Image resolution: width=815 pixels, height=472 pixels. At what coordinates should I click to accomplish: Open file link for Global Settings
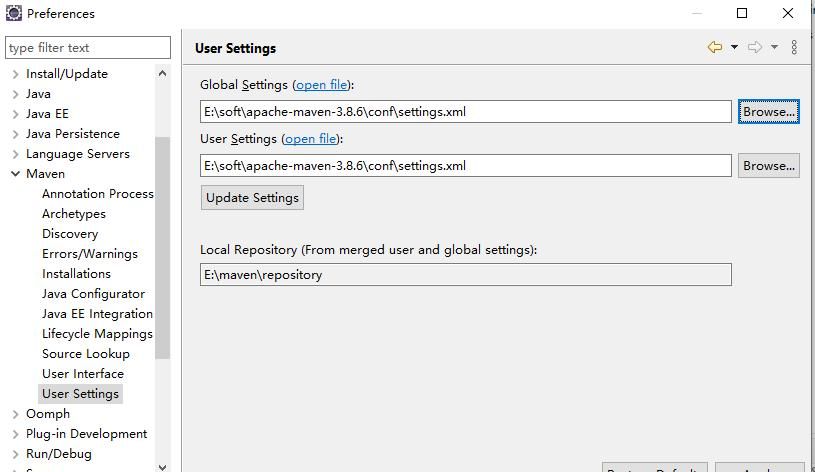[x=321, y=85]
